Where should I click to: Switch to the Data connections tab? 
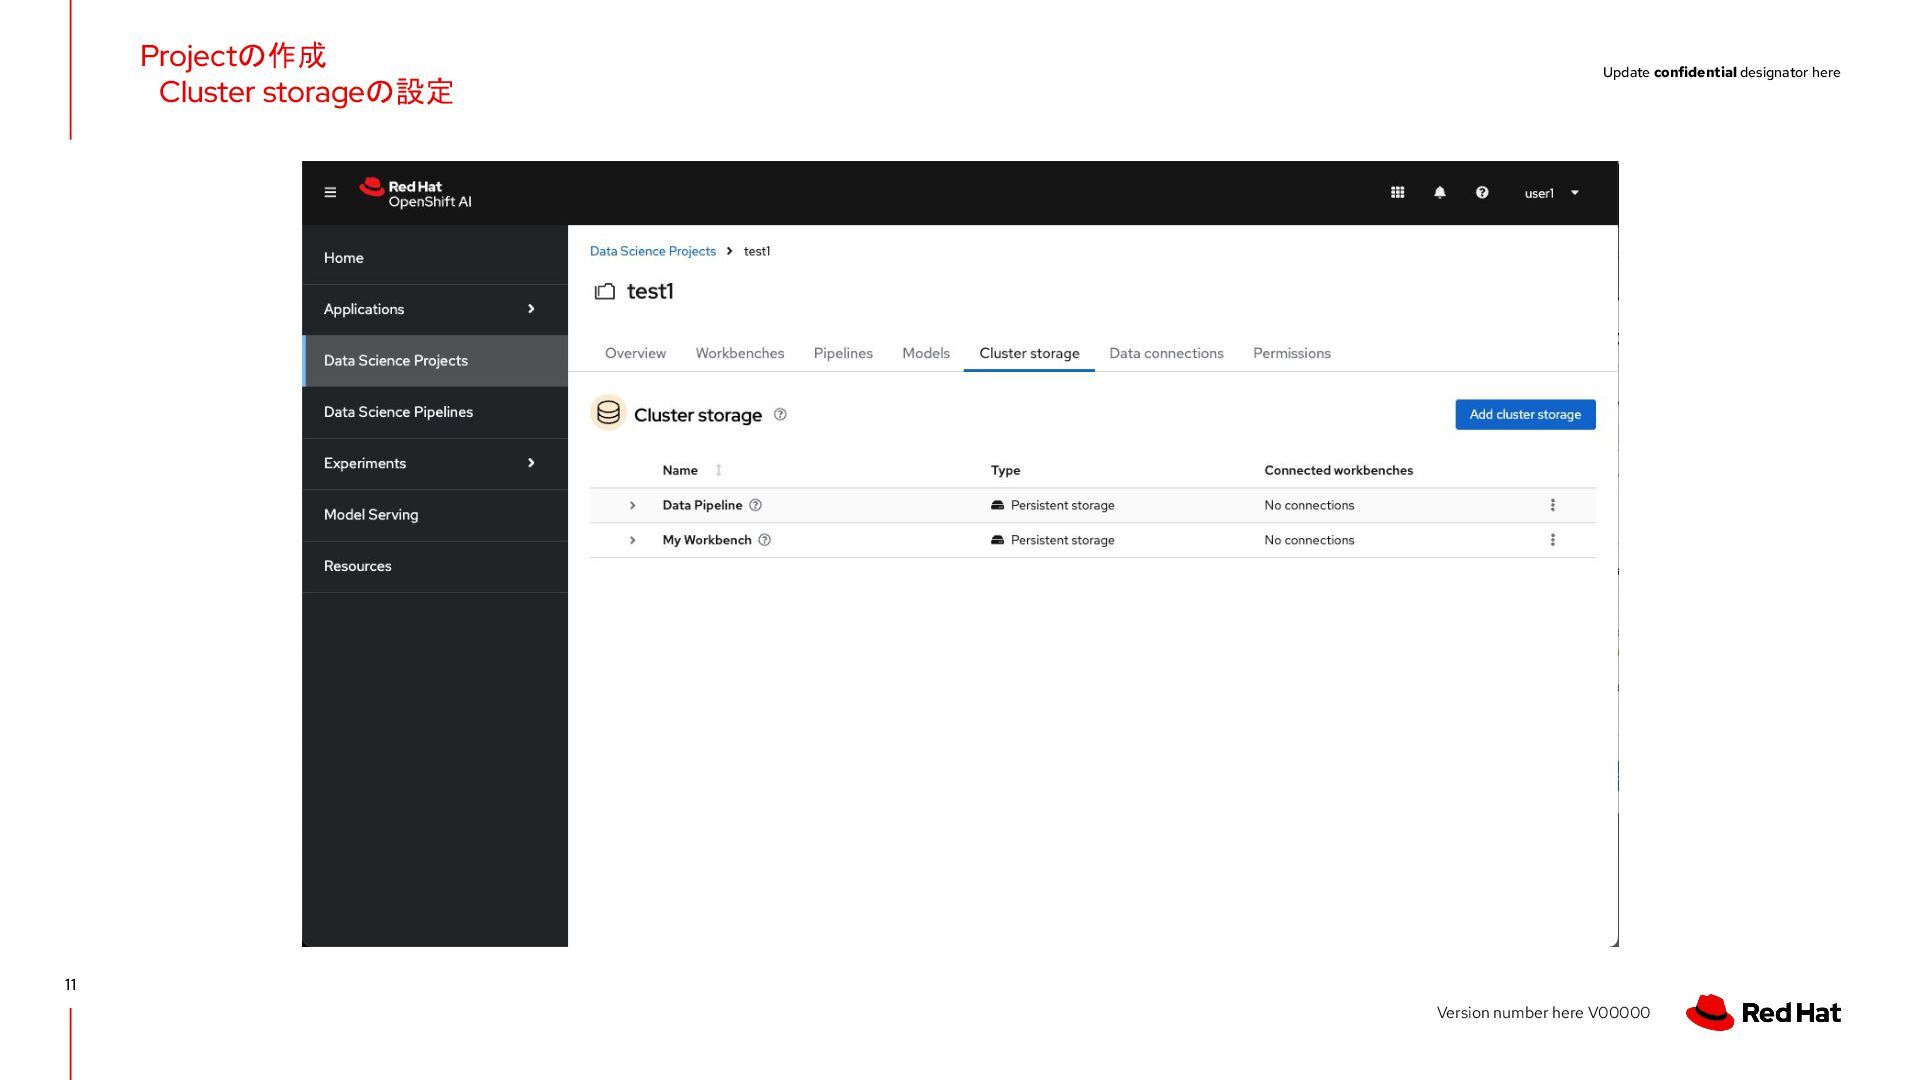1166,353
